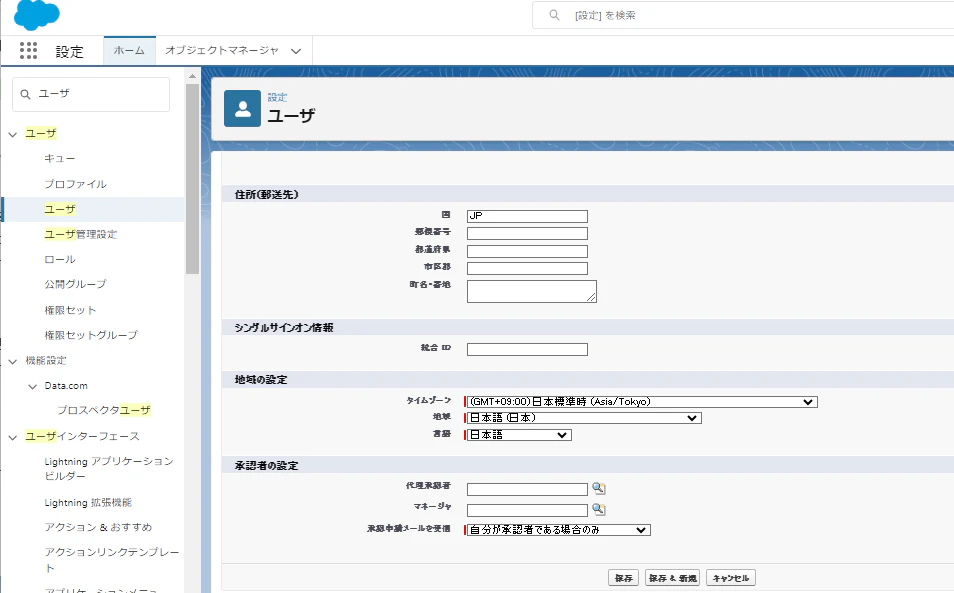
Task: Open ロール in the sidebar
Action: point(60,259)
